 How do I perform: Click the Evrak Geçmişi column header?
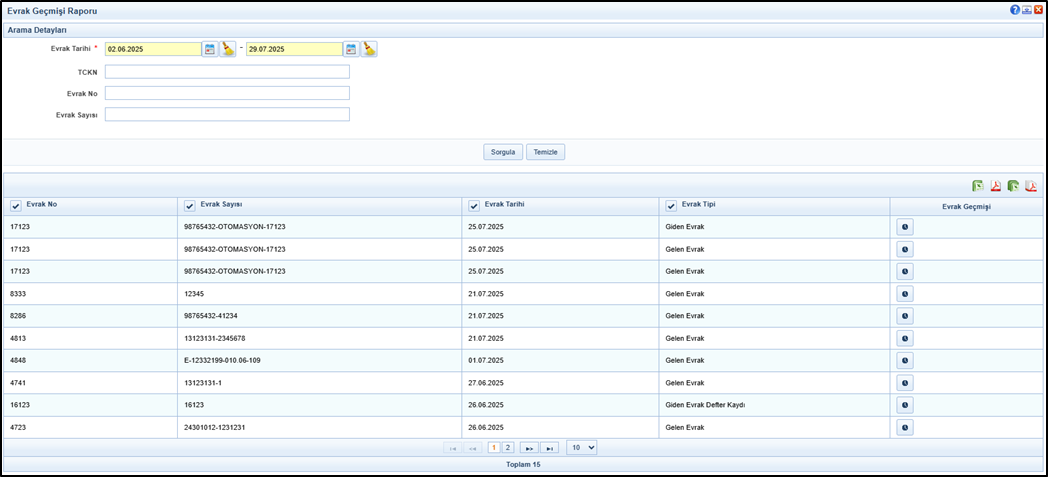[966, 206]
